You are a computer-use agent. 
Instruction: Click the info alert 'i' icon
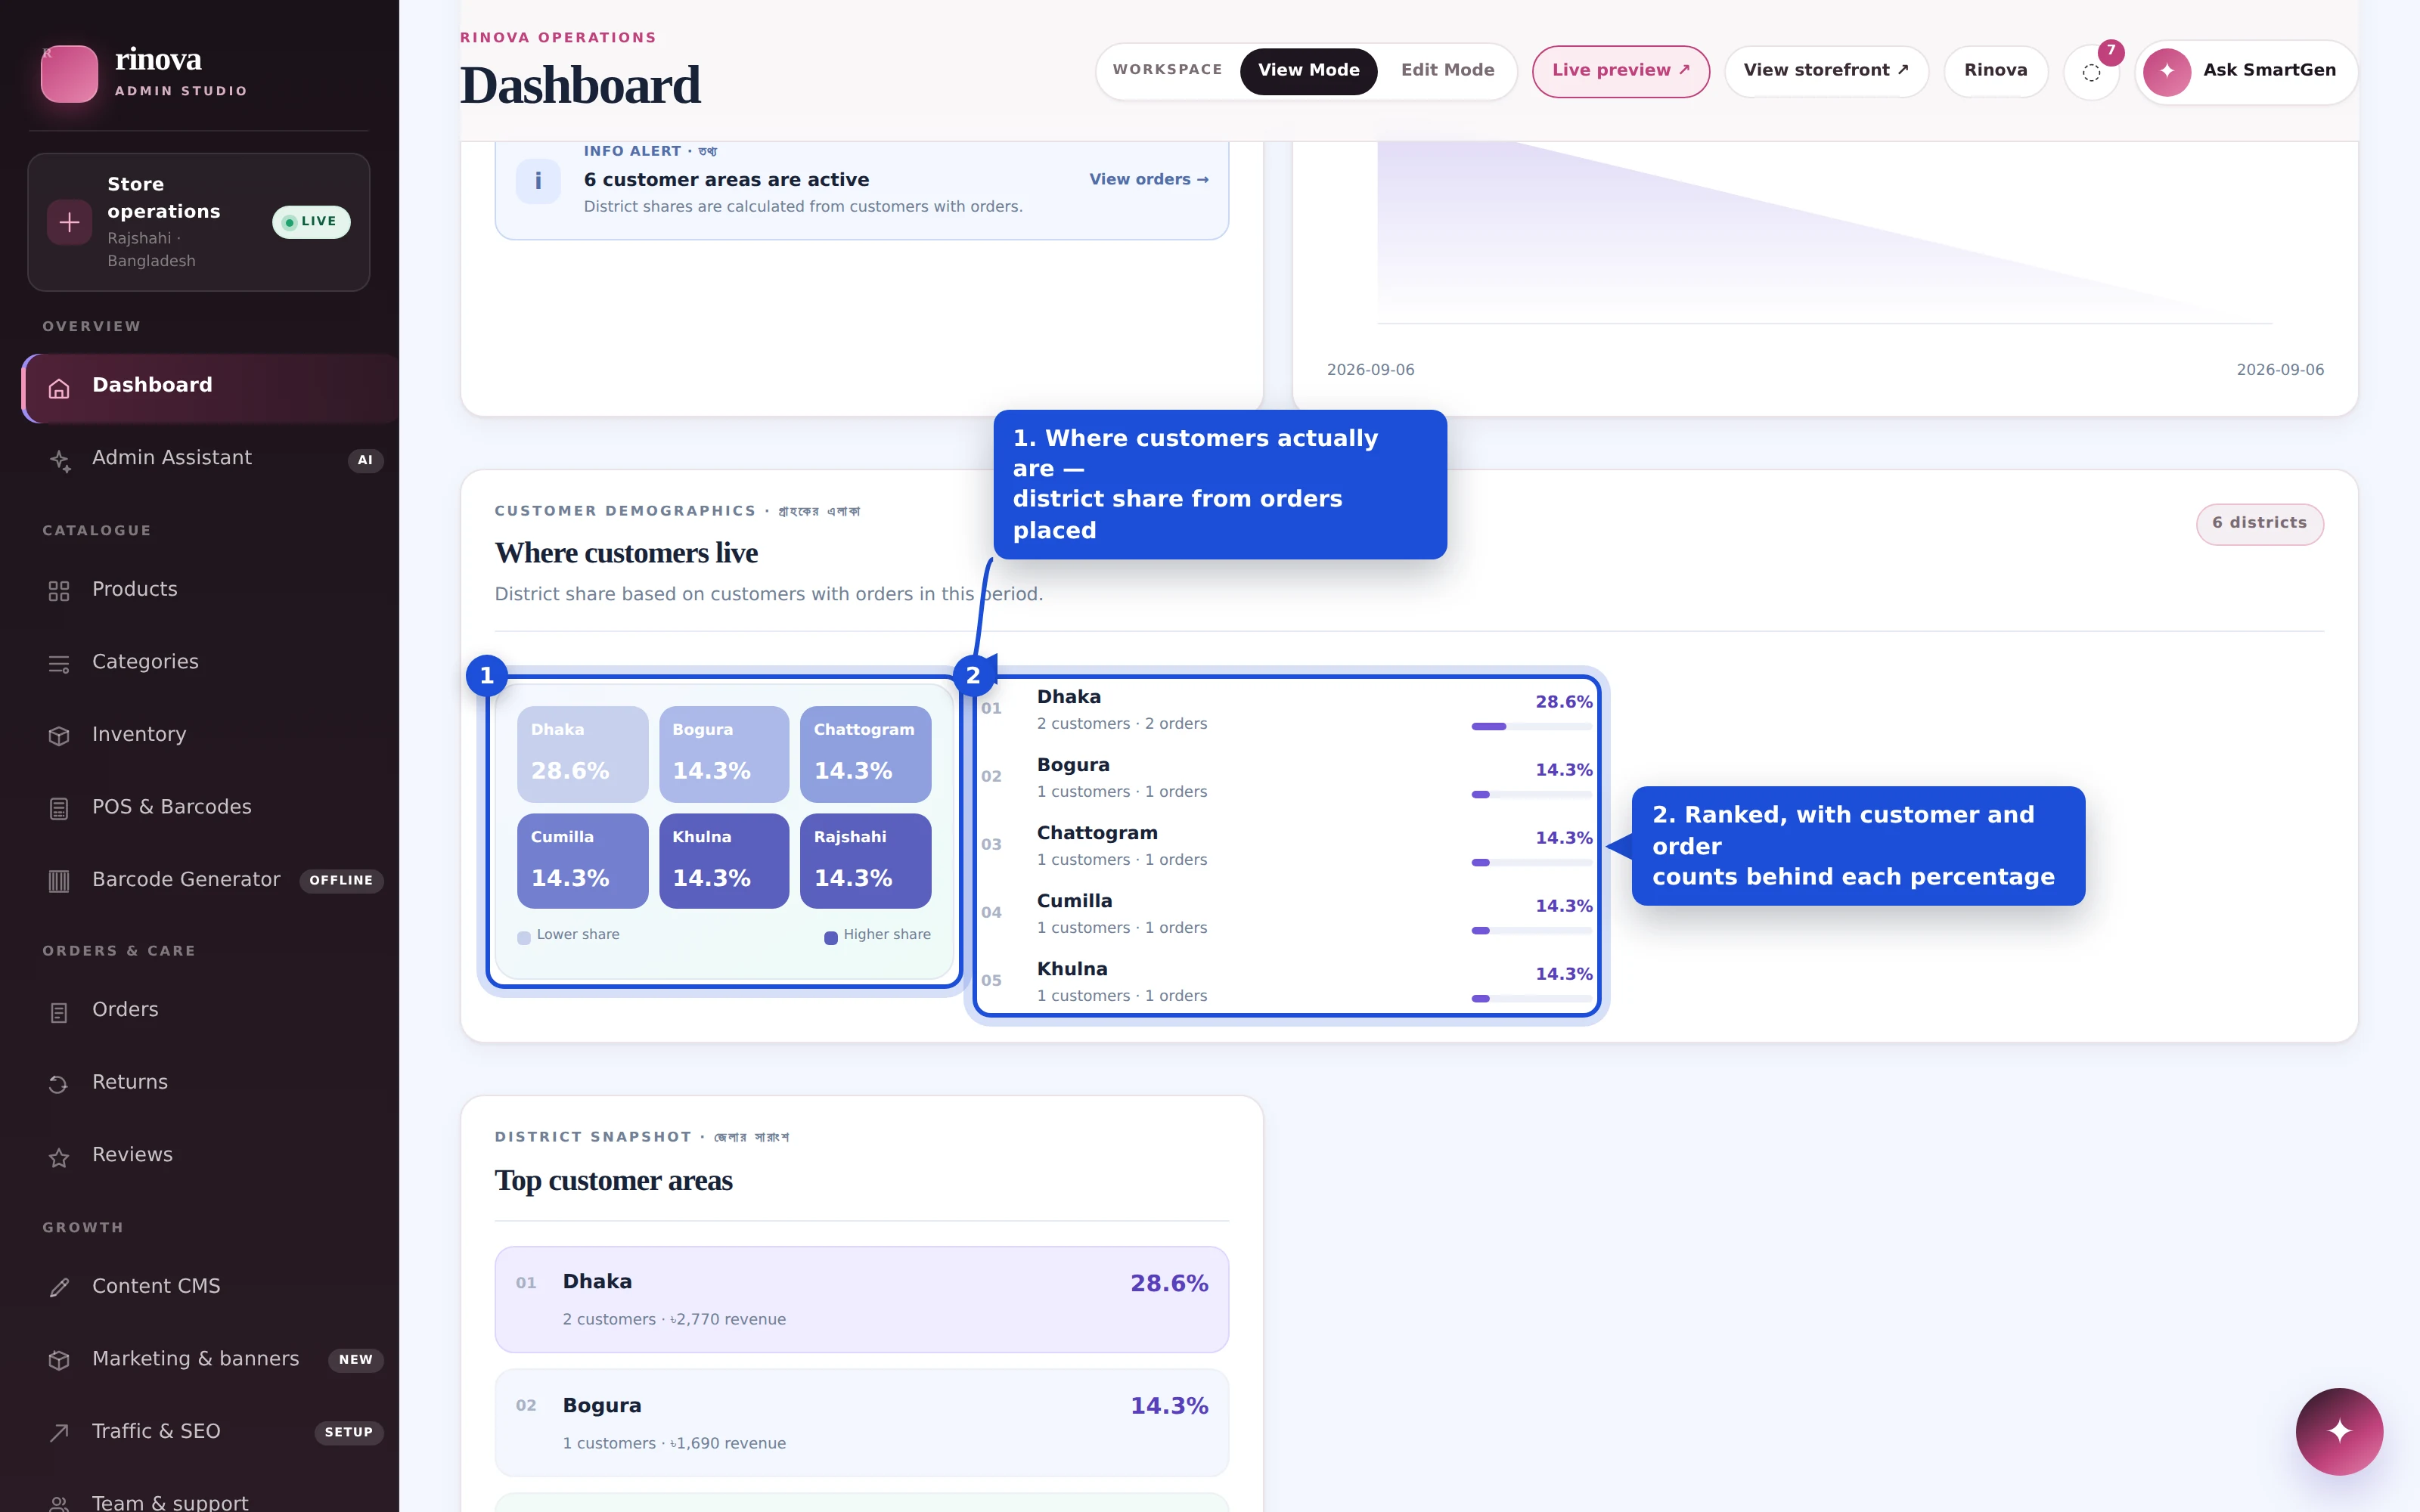coord(538,181)
